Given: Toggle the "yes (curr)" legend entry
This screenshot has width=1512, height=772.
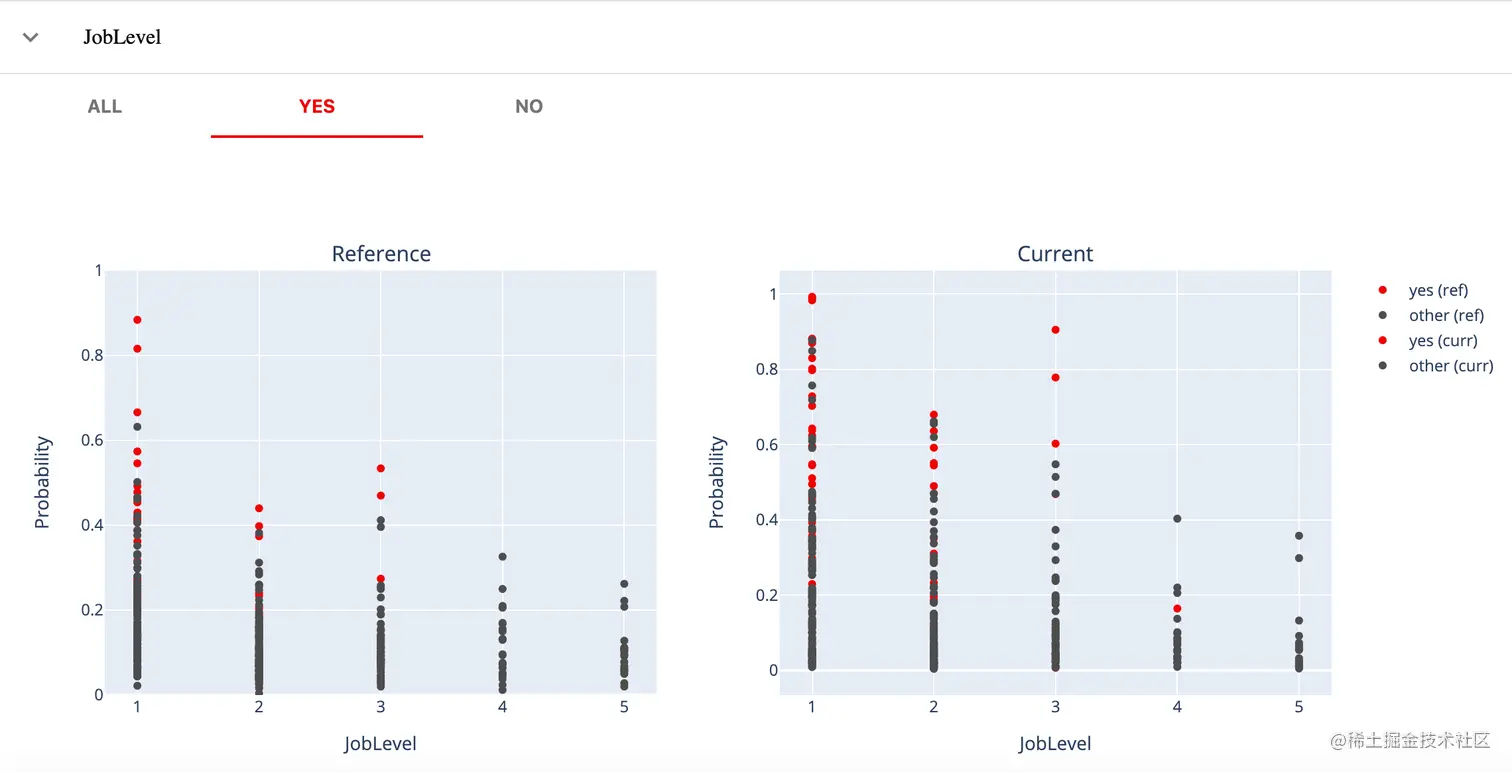Looking at the screenshot, I should tap(1442, 341).
